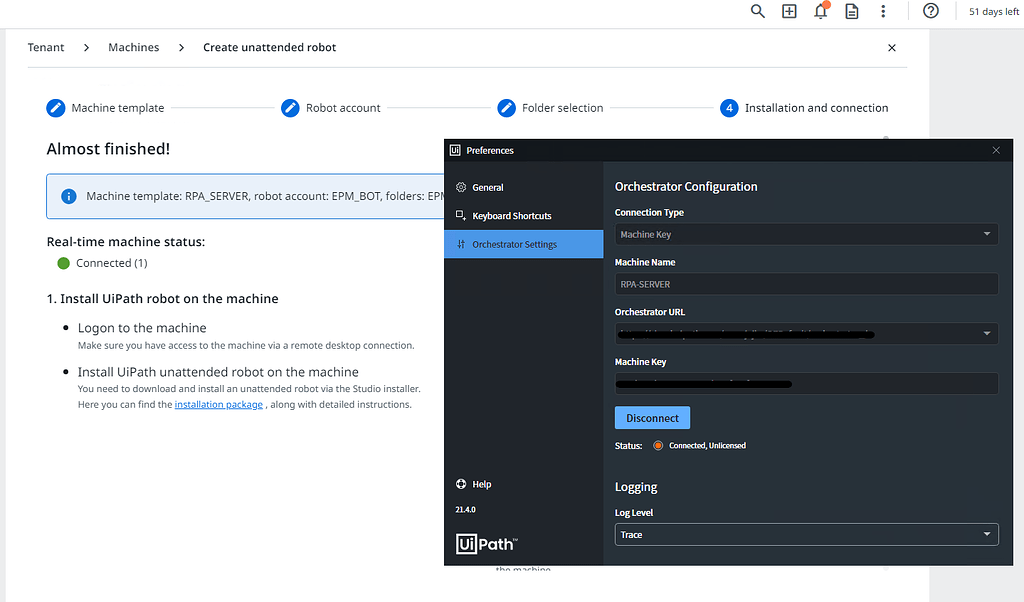The height and width of the screenshot is (602, 1024).
Task: Open the resource center document icon
Action: [x=851, y=11]
